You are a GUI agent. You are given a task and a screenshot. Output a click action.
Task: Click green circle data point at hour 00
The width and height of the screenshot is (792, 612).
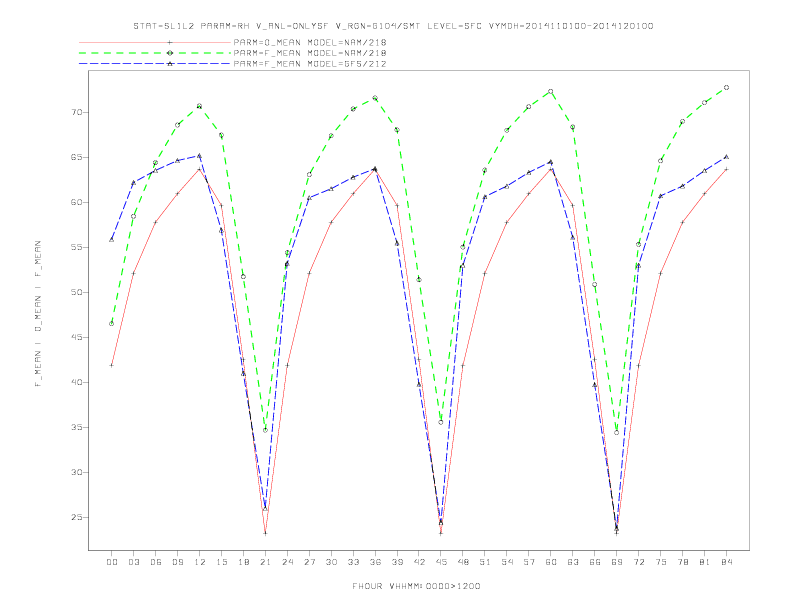pyautogui.click(x=112, y=323)
